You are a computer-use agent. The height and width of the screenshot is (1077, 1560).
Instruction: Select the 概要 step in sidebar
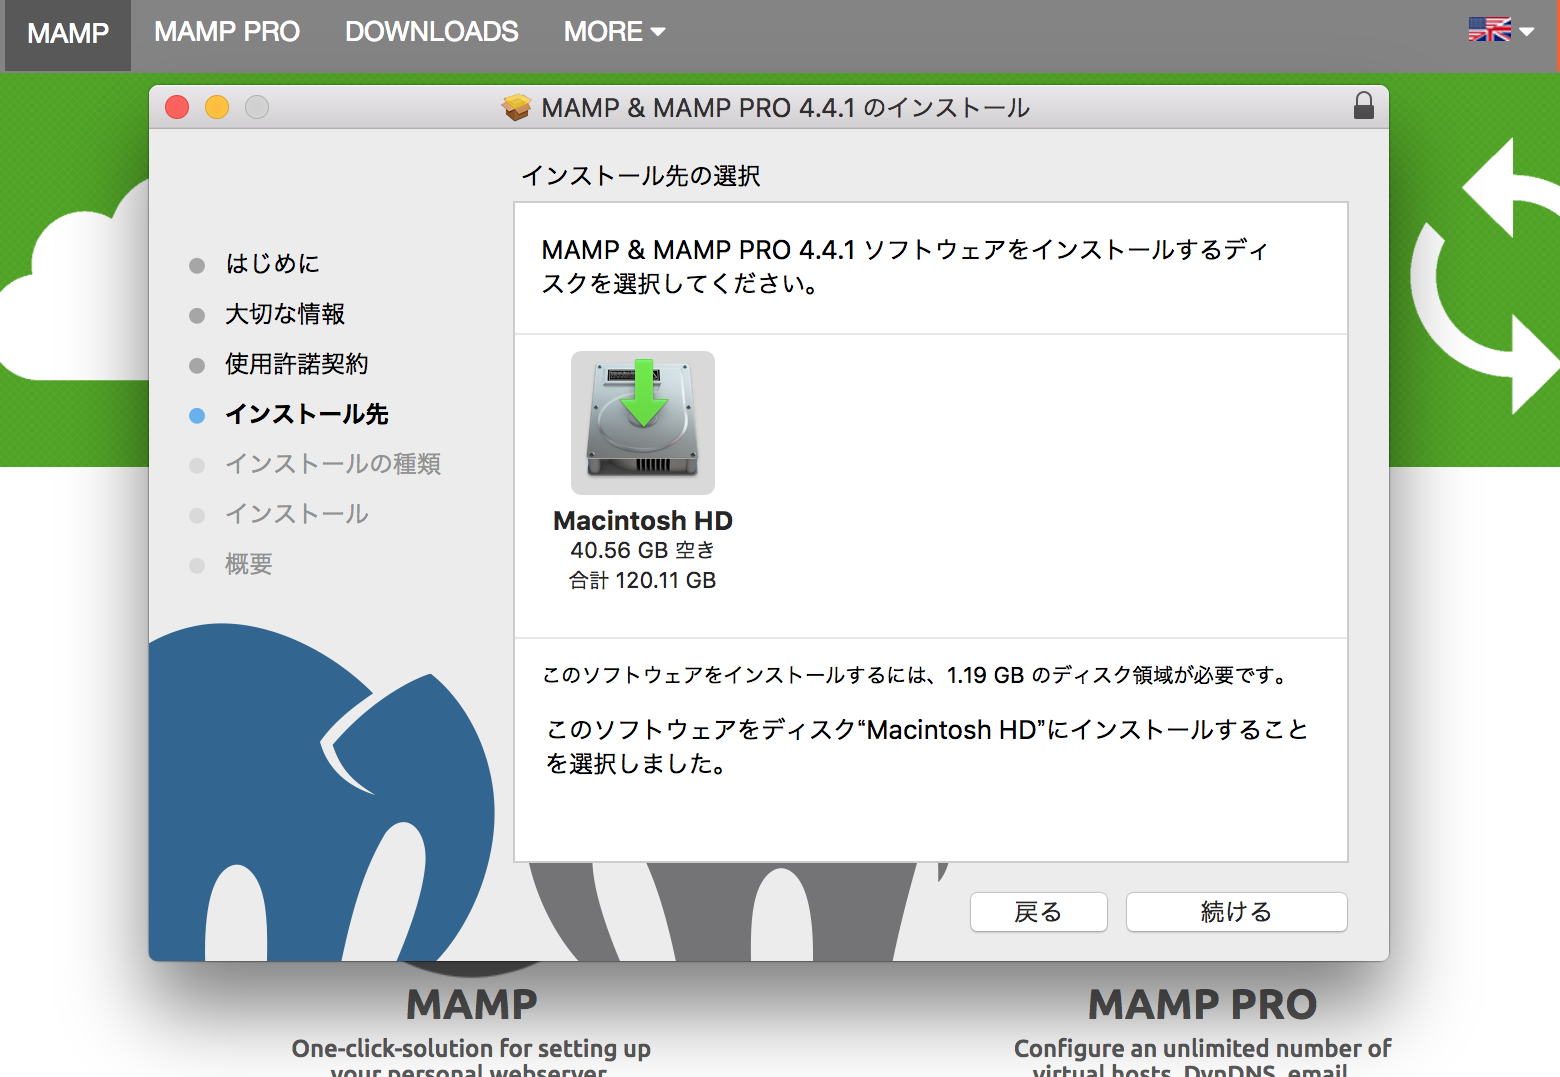[x=249, y=564]
